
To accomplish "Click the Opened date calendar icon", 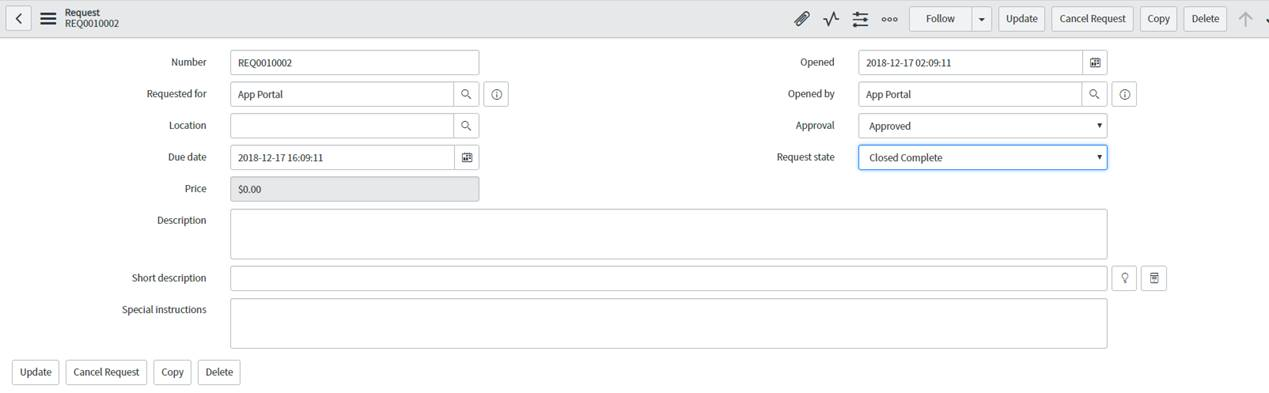I will (x=1095, y=62).
